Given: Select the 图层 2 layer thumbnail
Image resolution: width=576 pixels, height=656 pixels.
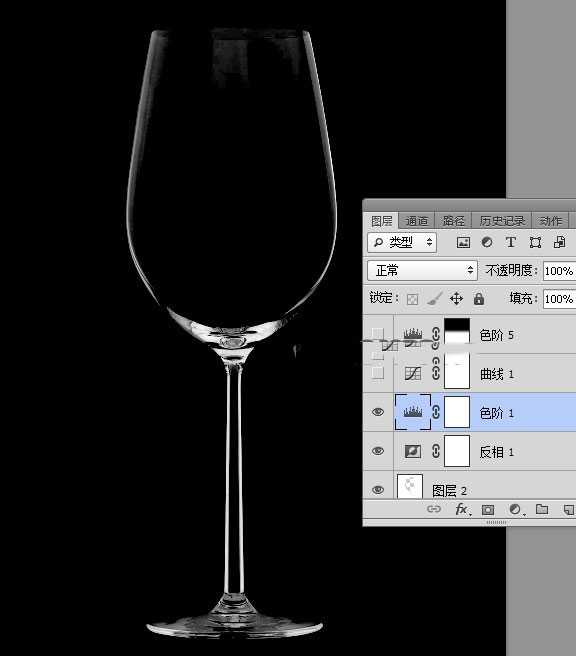Looking at the screenshot, I should pyautogui.click(x=410, y=486).
